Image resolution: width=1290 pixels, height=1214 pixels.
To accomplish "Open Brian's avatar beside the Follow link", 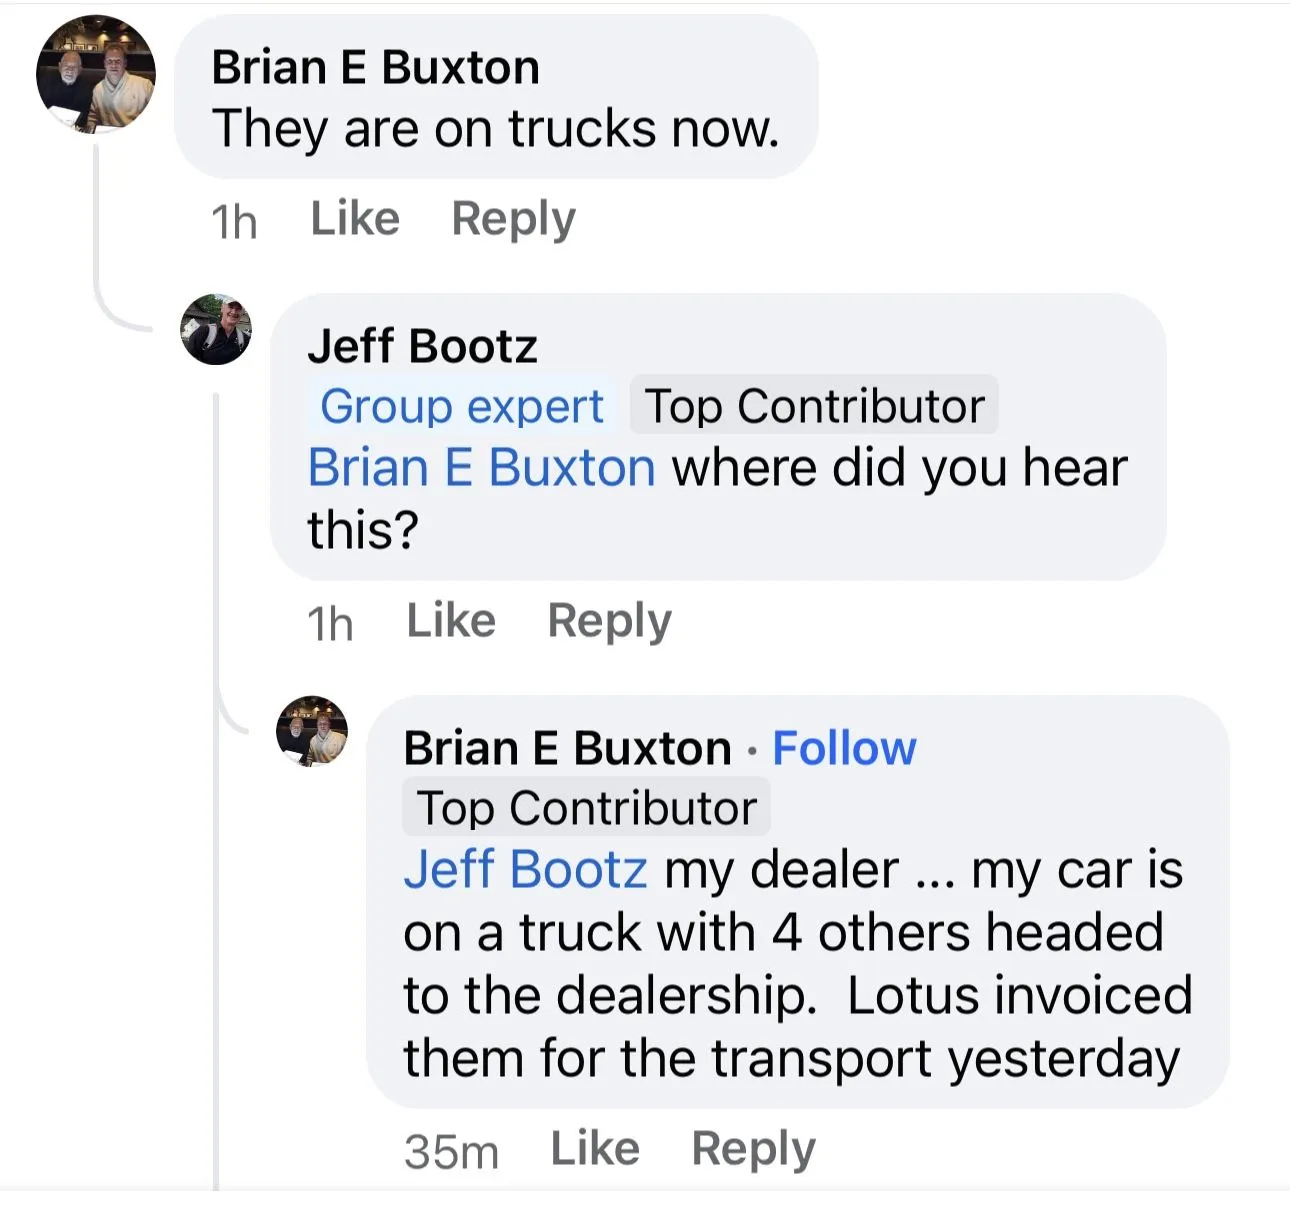I will click(312, 731).
